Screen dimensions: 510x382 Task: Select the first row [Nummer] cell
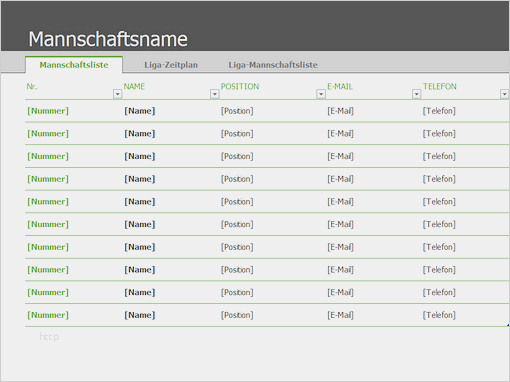48,111
